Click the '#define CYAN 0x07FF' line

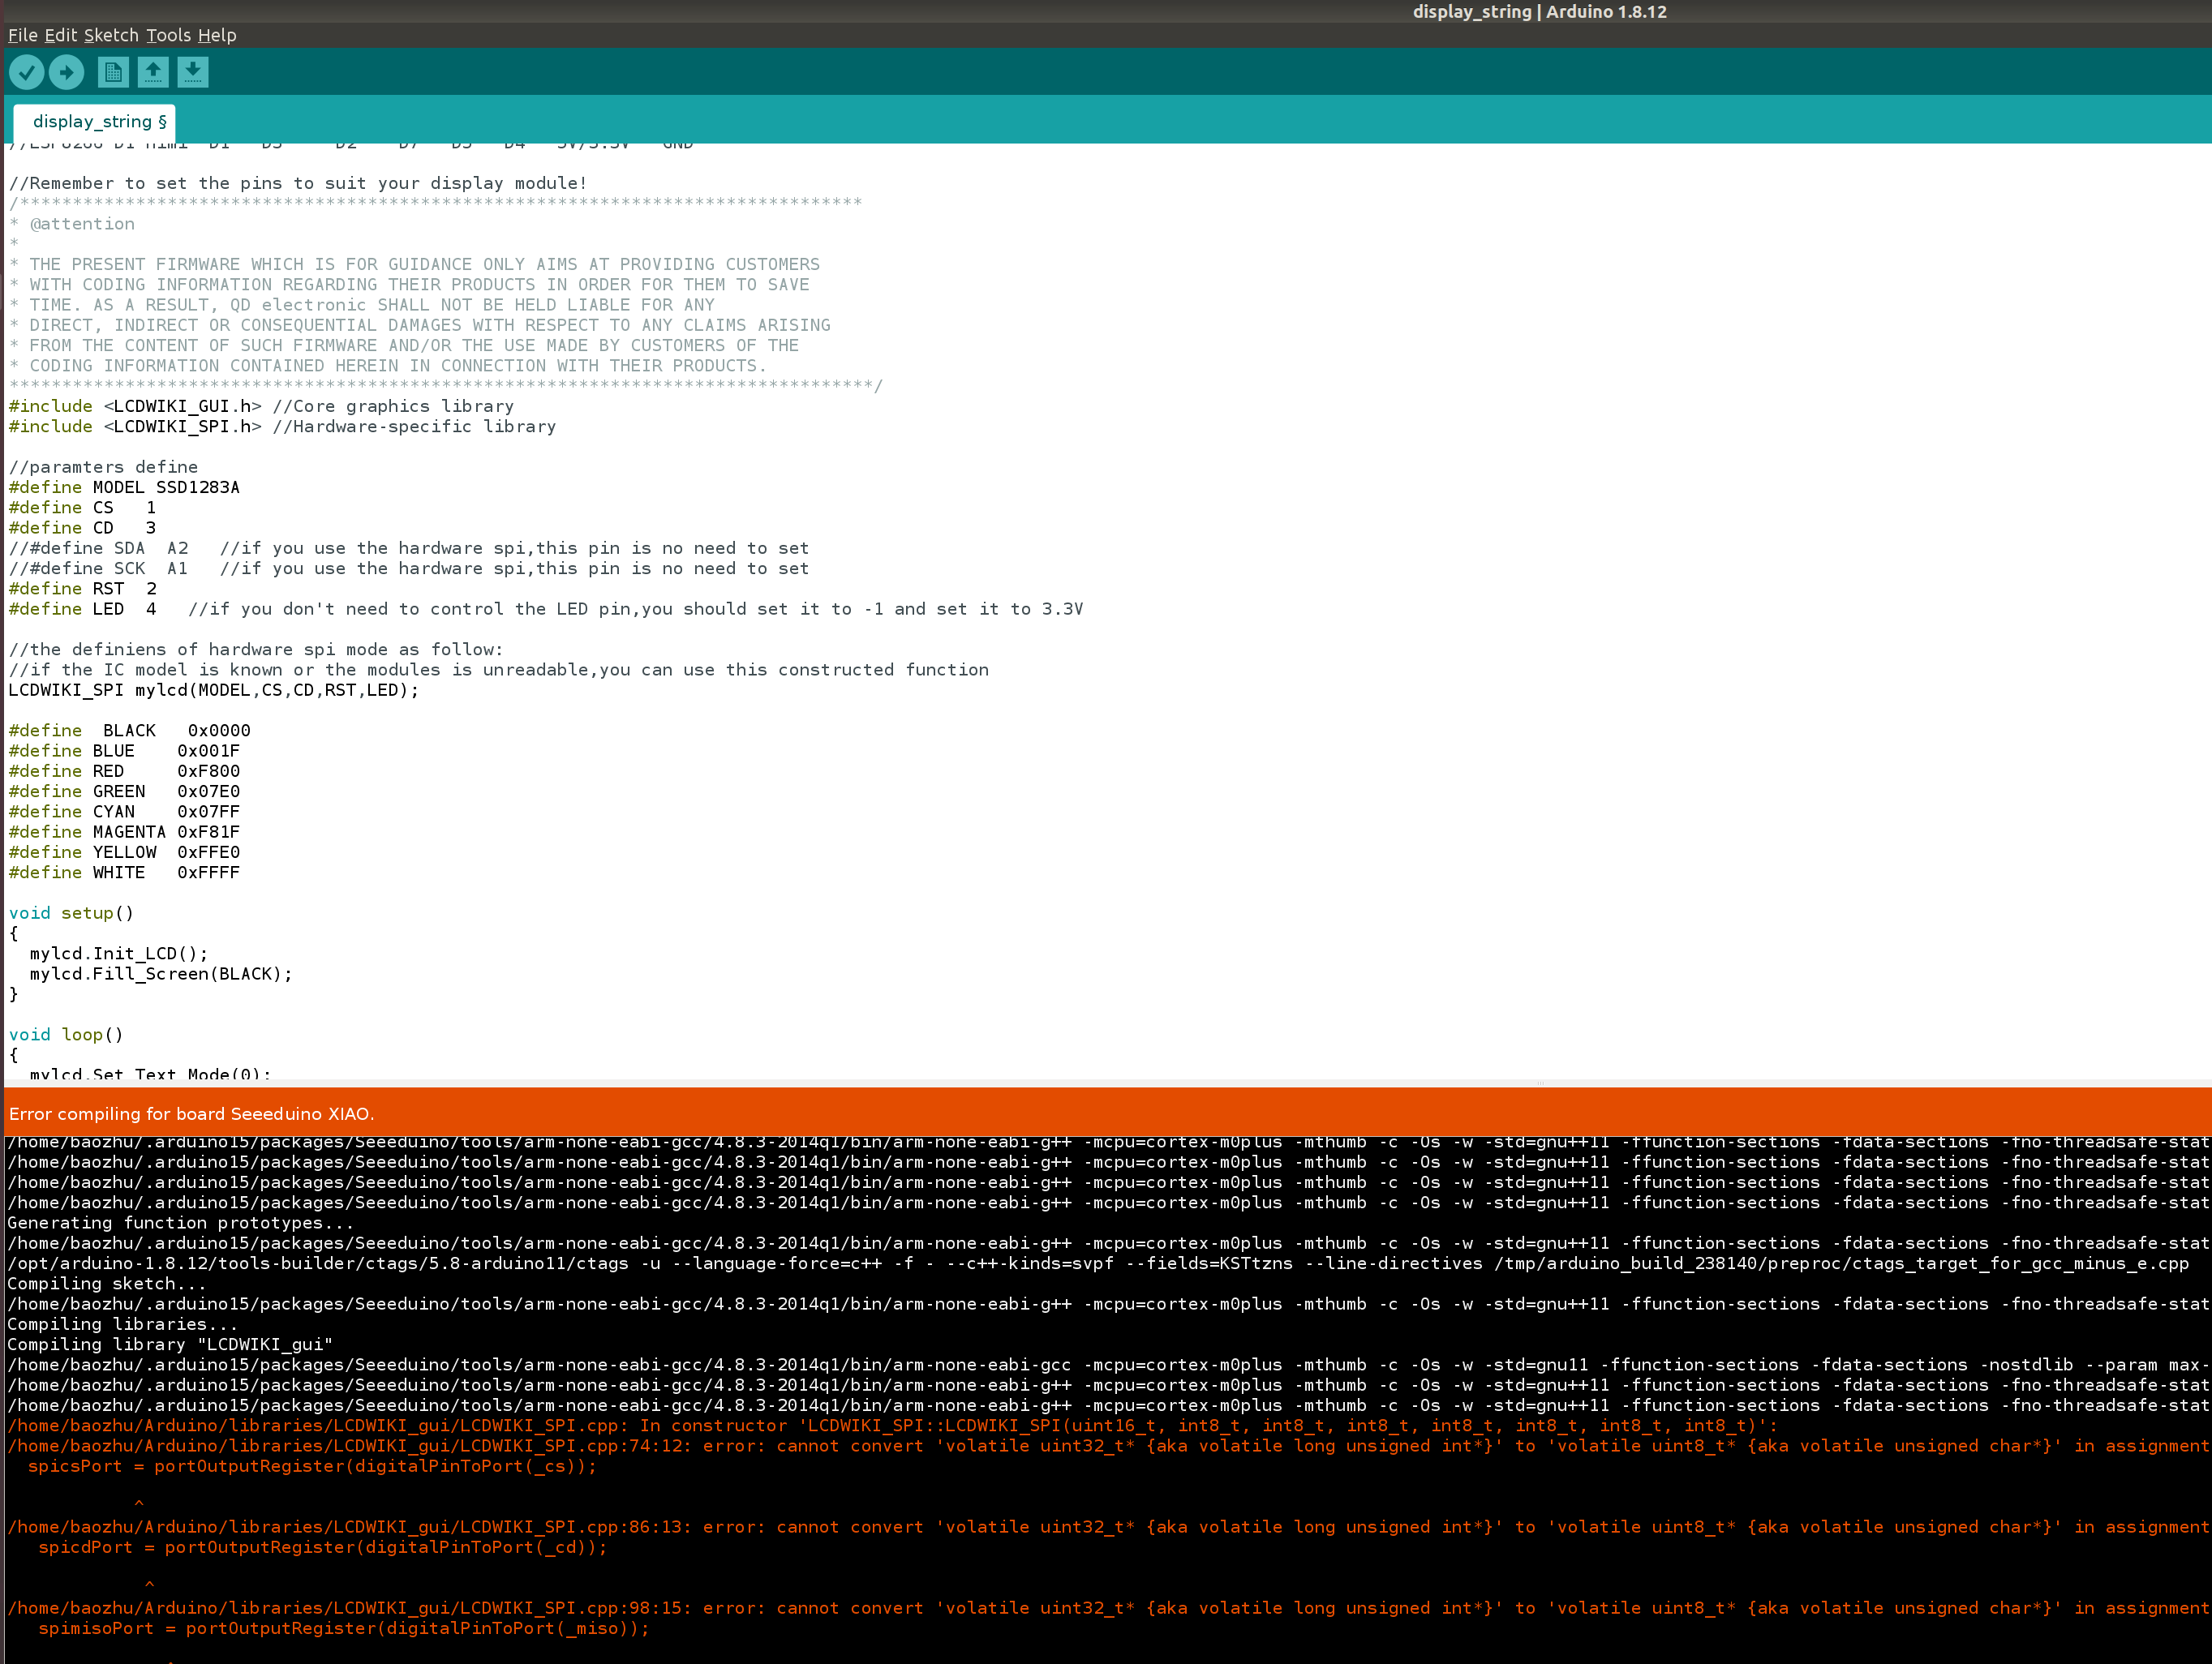124,811
